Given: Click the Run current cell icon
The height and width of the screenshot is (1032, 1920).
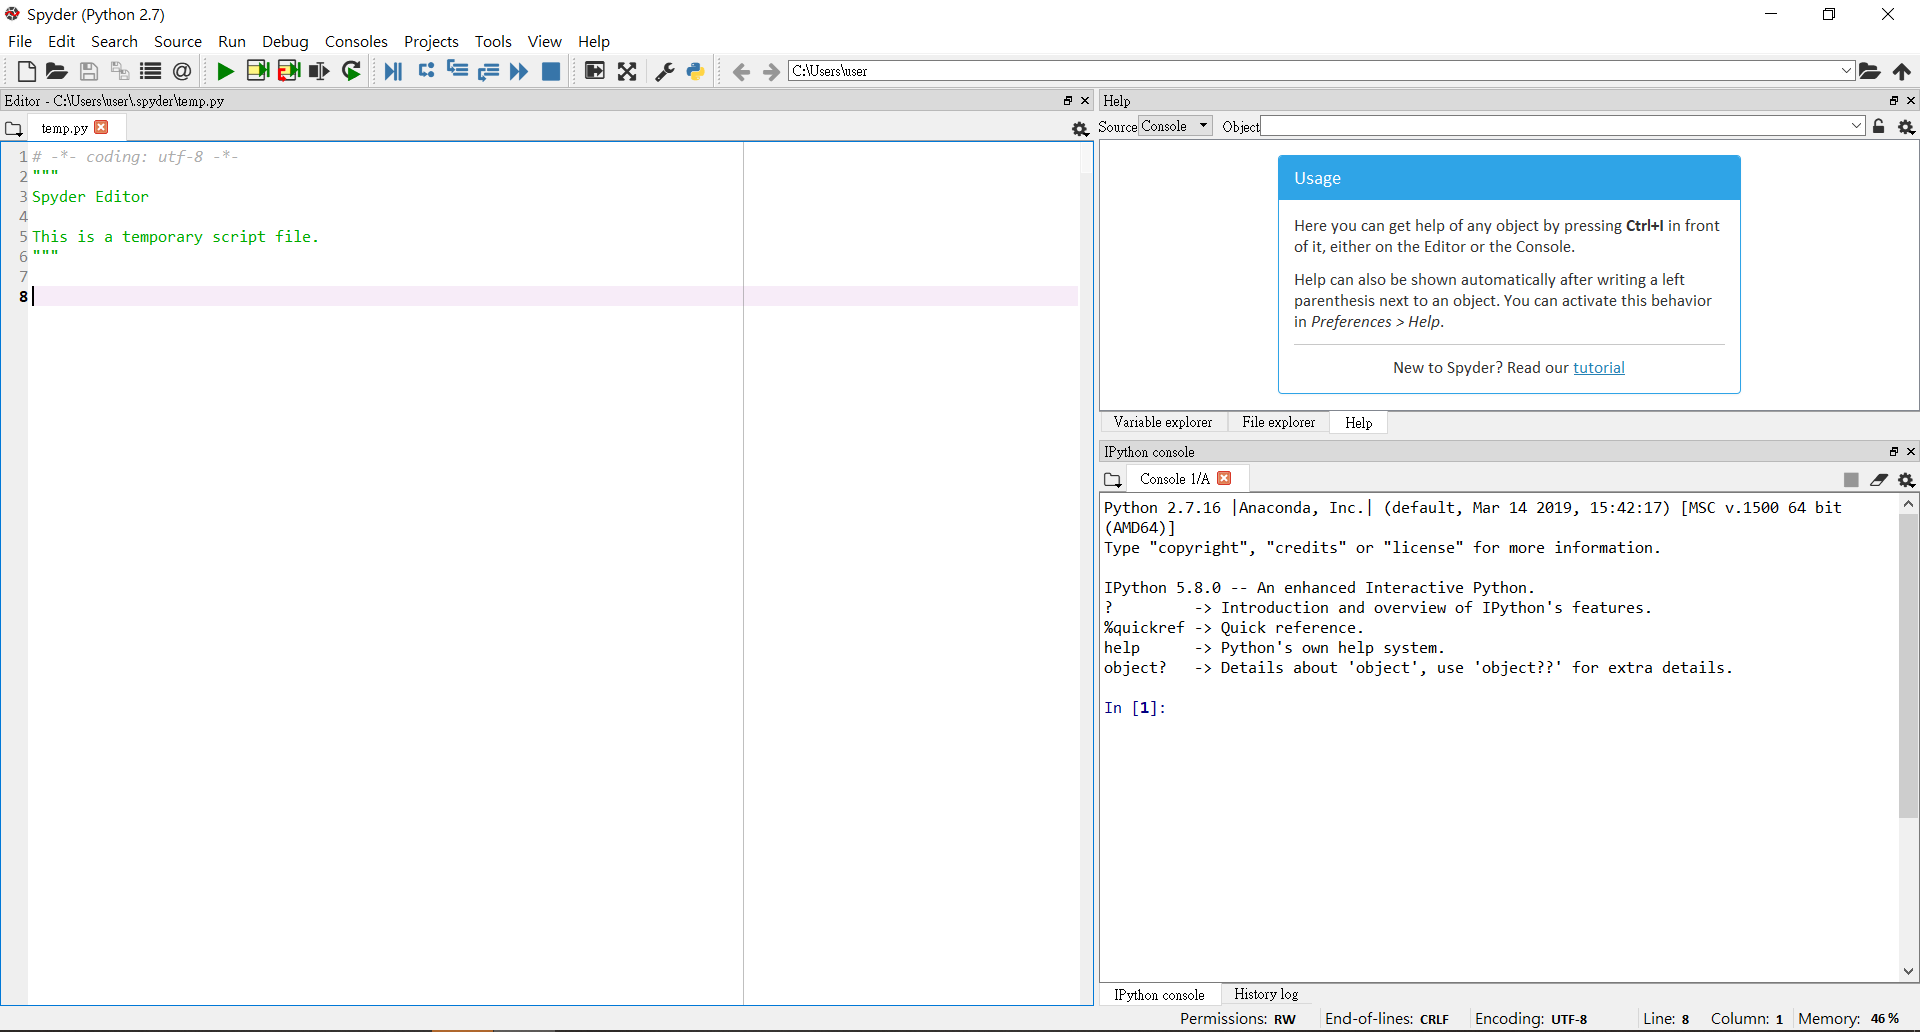Looking at the screenshot, I should (x=257, y=71).
